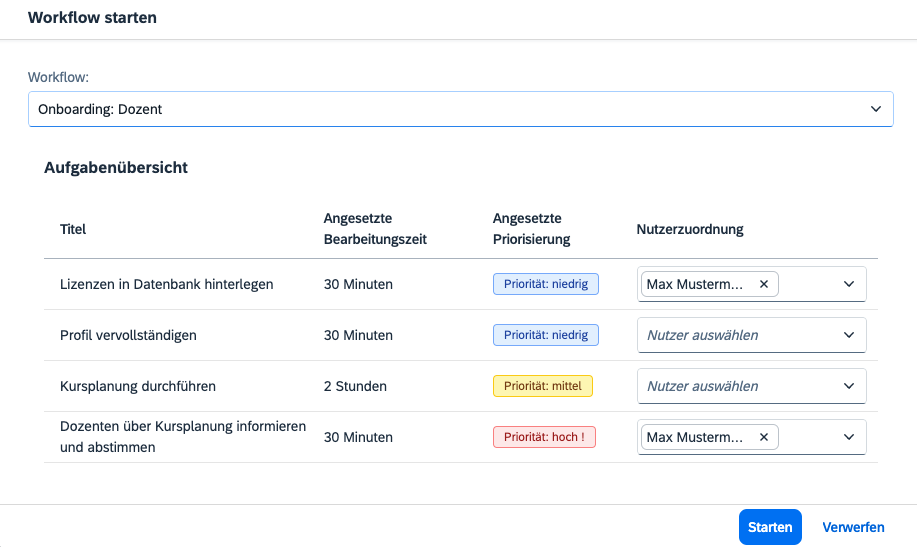Screen dimensions: 917x547
Task: Expand user dropdown for Dozenten über Kursplanung informieren
Action: 849,437
